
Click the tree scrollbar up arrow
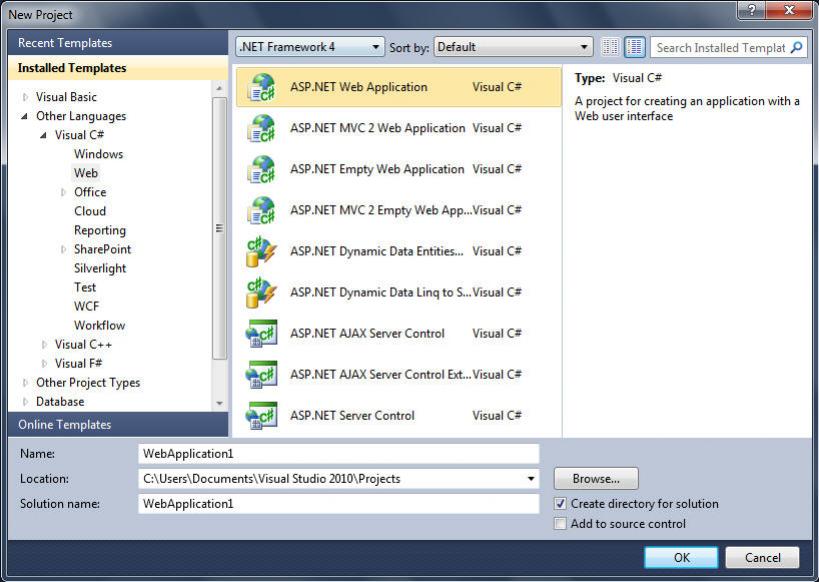[x=219, y=88]
